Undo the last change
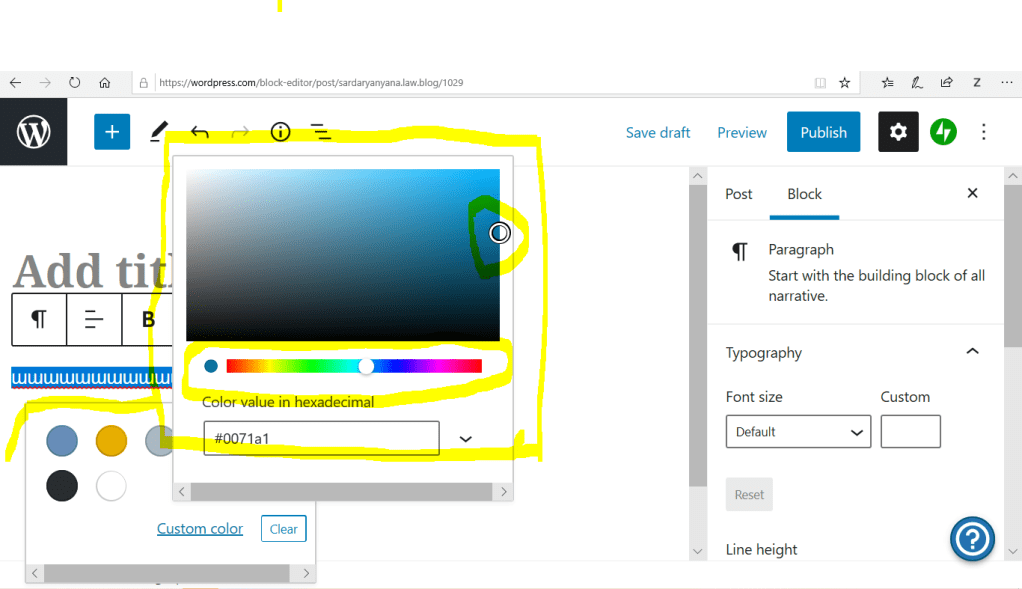 [200, 132]
